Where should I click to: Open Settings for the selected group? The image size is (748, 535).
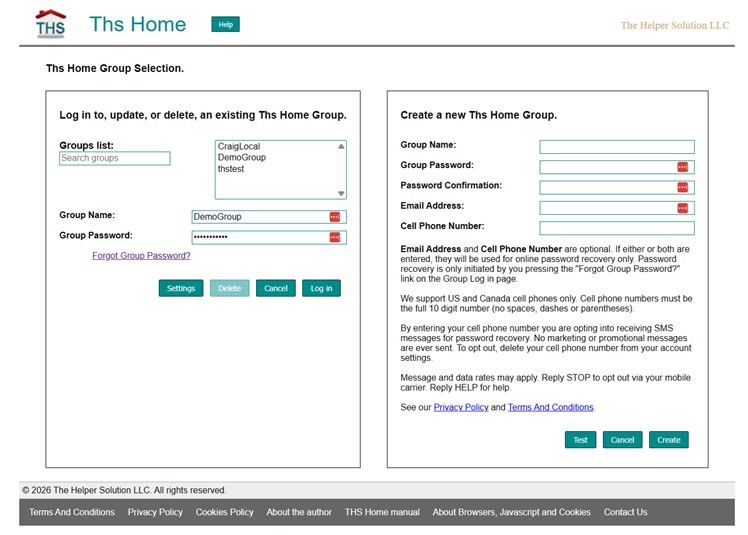(x=181, y=288)
